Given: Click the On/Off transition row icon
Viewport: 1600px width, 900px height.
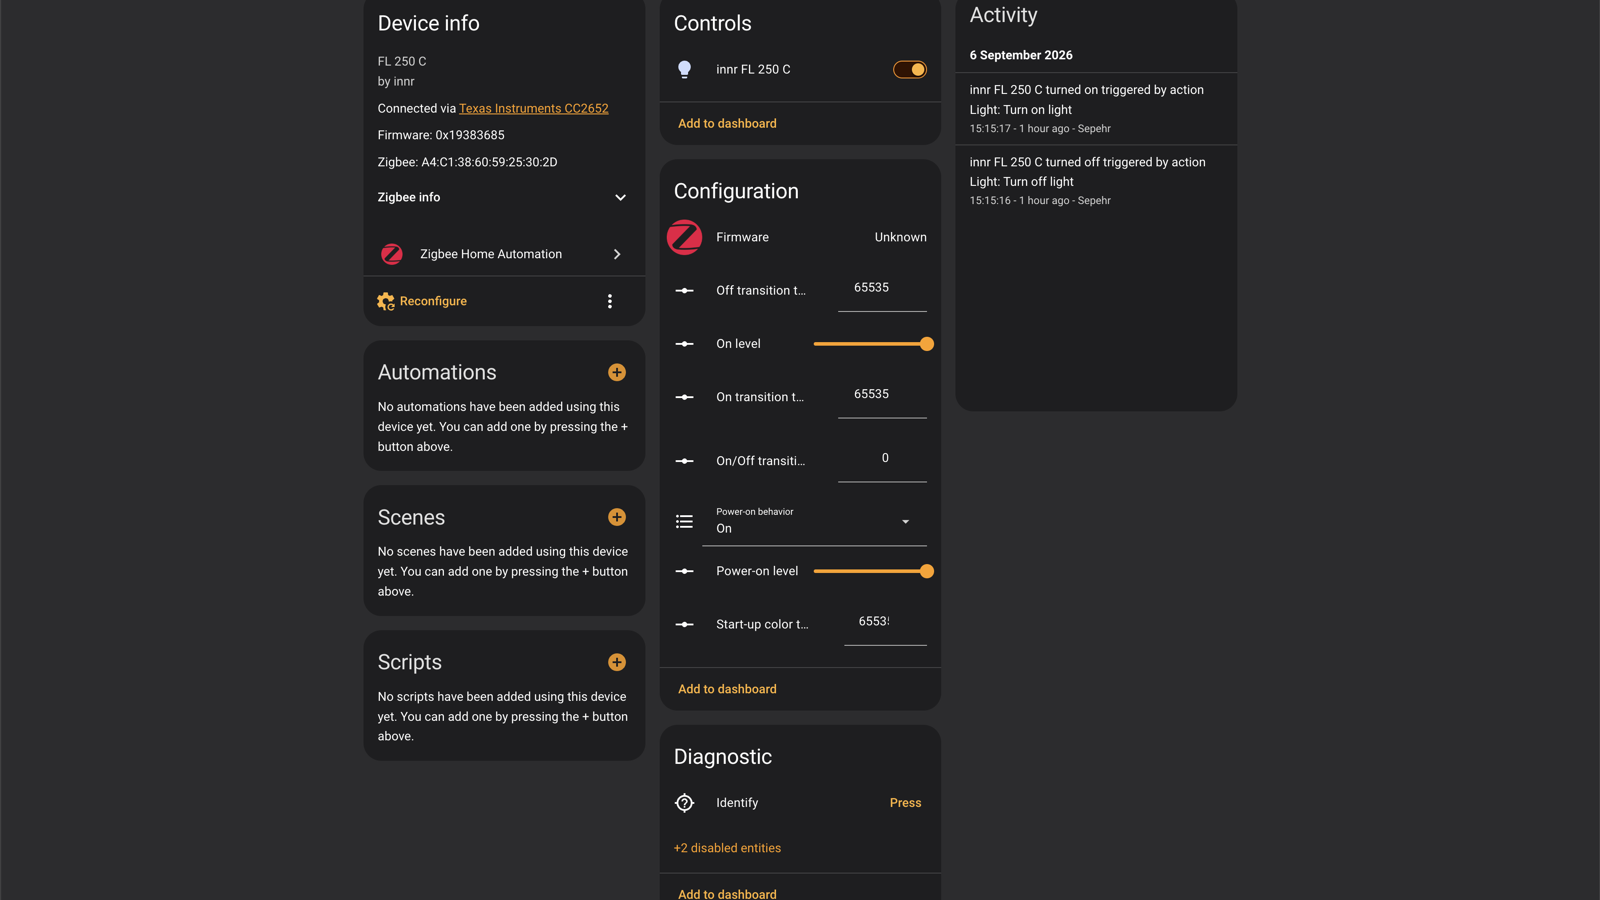Looking at the screenshot, I should (x=684, y=461).
